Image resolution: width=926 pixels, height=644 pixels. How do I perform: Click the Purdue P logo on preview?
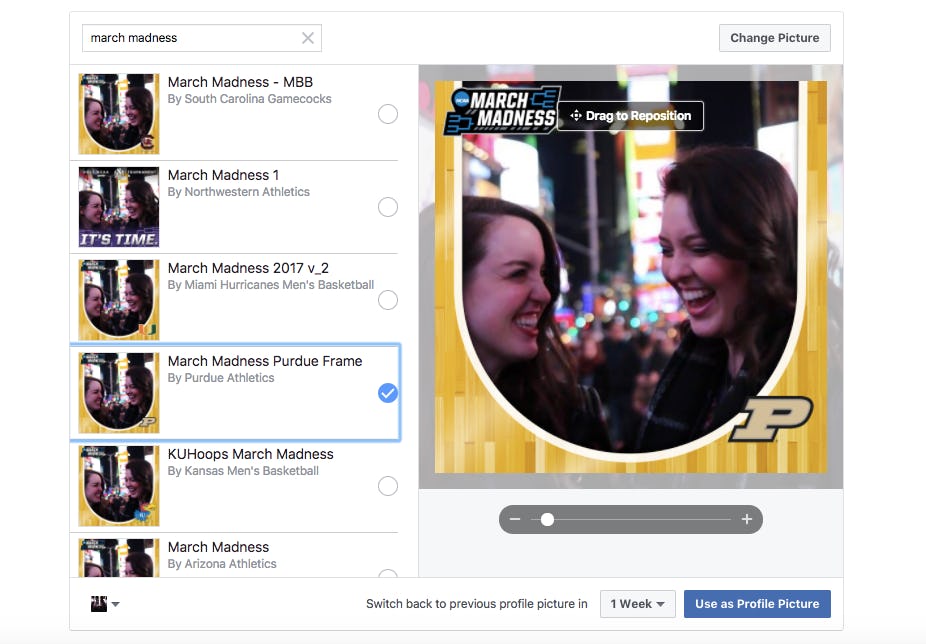[x=771, y=418]
